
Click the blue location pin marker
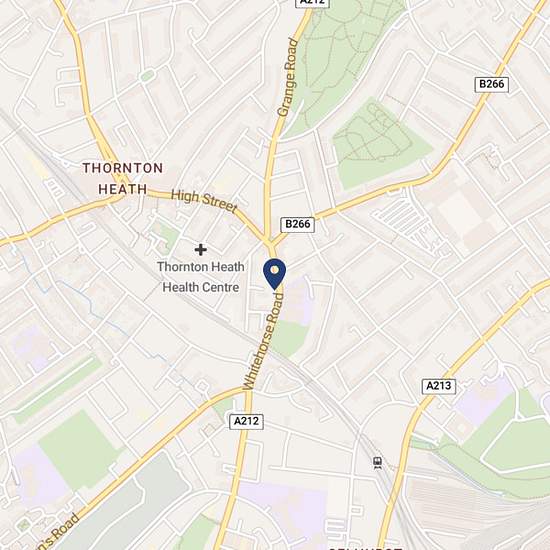(275, 274)
